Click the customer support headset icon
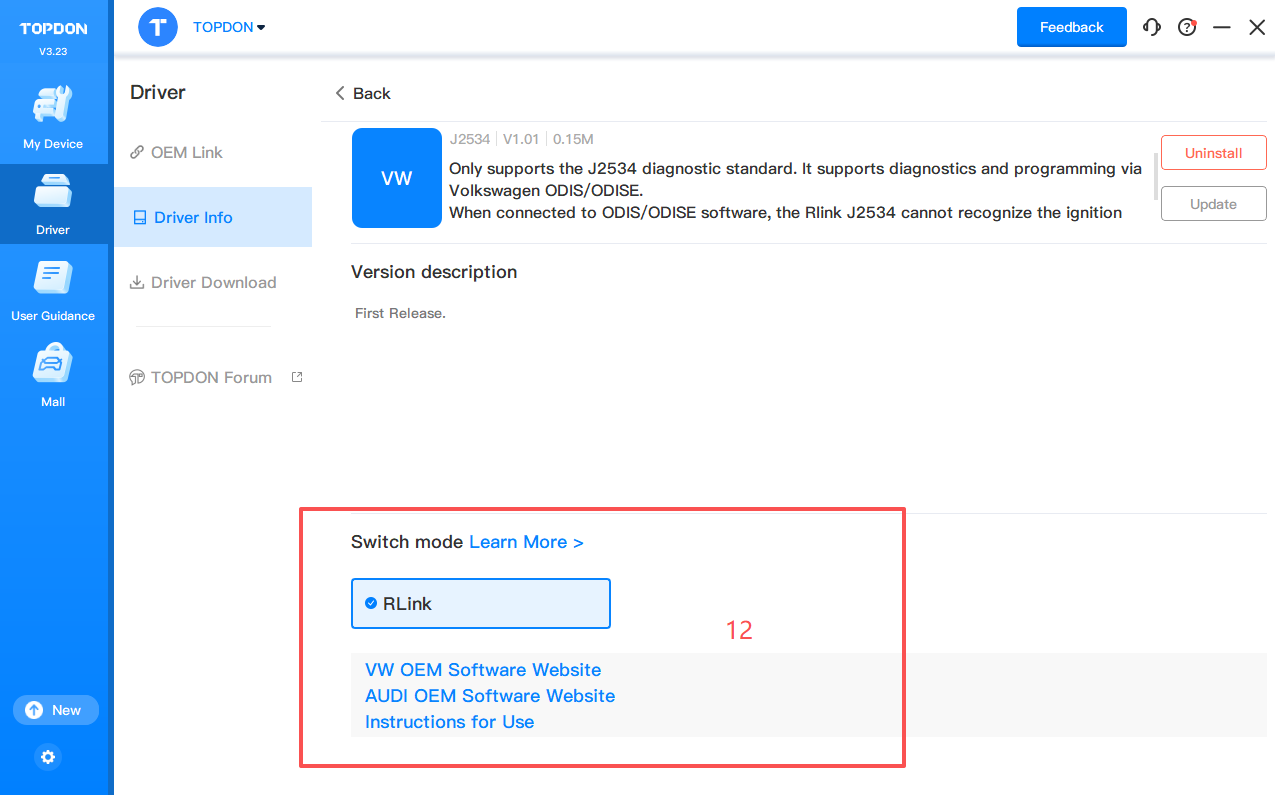This screenshot has width=1275, height=795. pos(1152,27)
